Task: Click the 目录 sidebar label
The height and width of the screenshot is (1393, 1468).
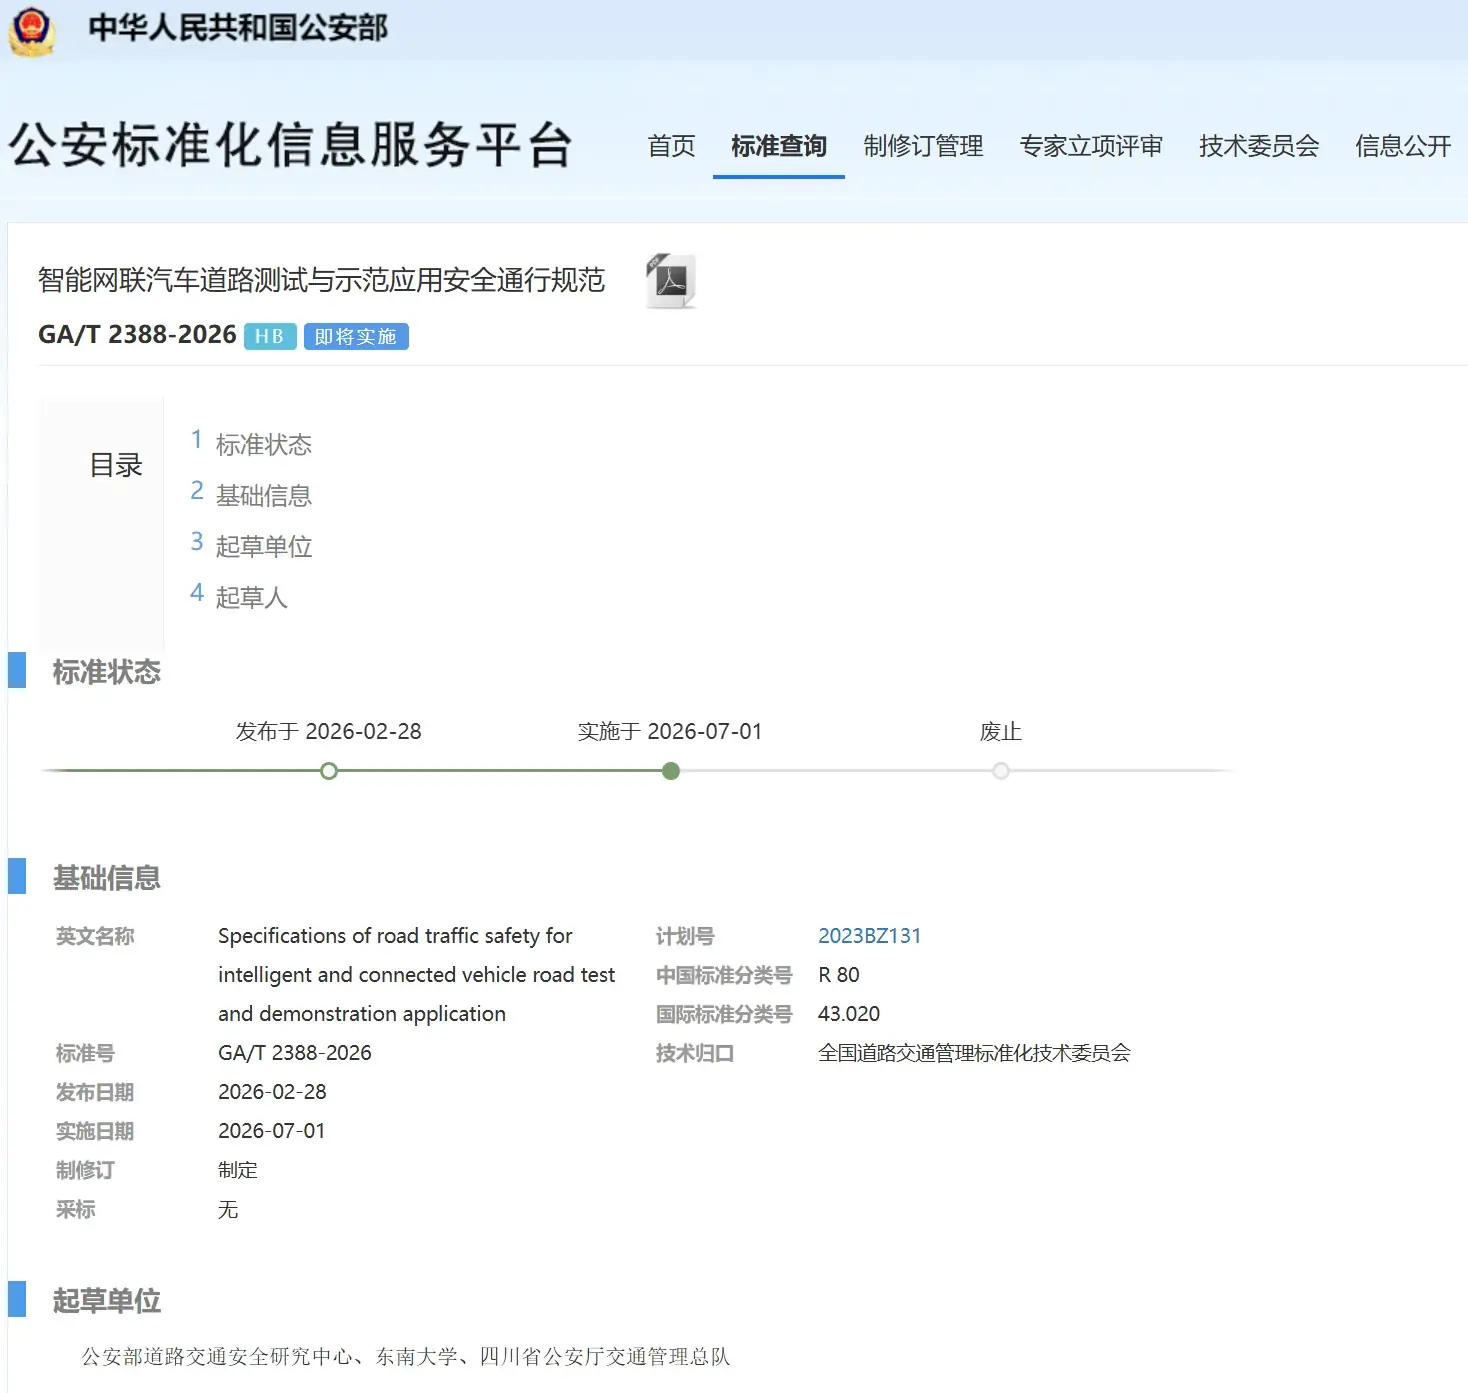Action: [x=116, y=465]
